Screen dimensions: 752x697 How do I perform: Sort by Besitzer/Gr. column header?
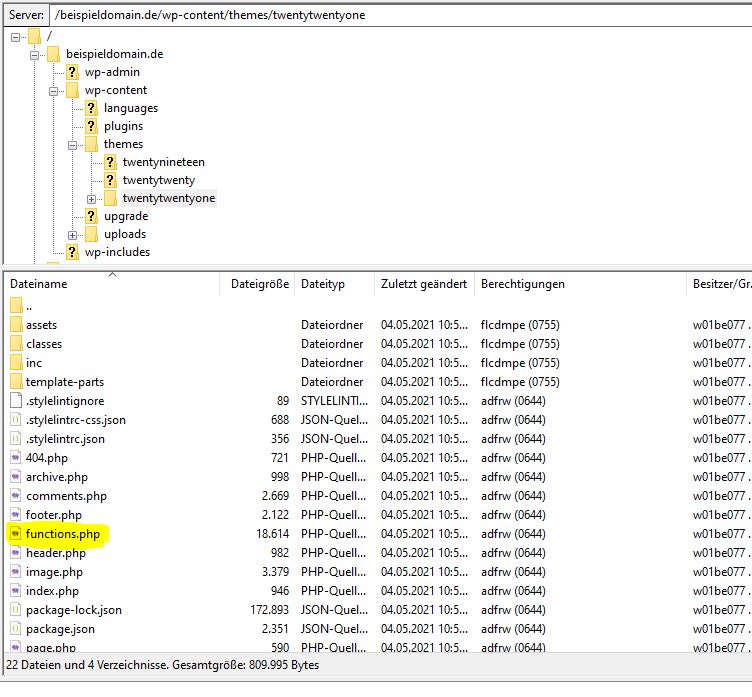[x=719, y=284]
